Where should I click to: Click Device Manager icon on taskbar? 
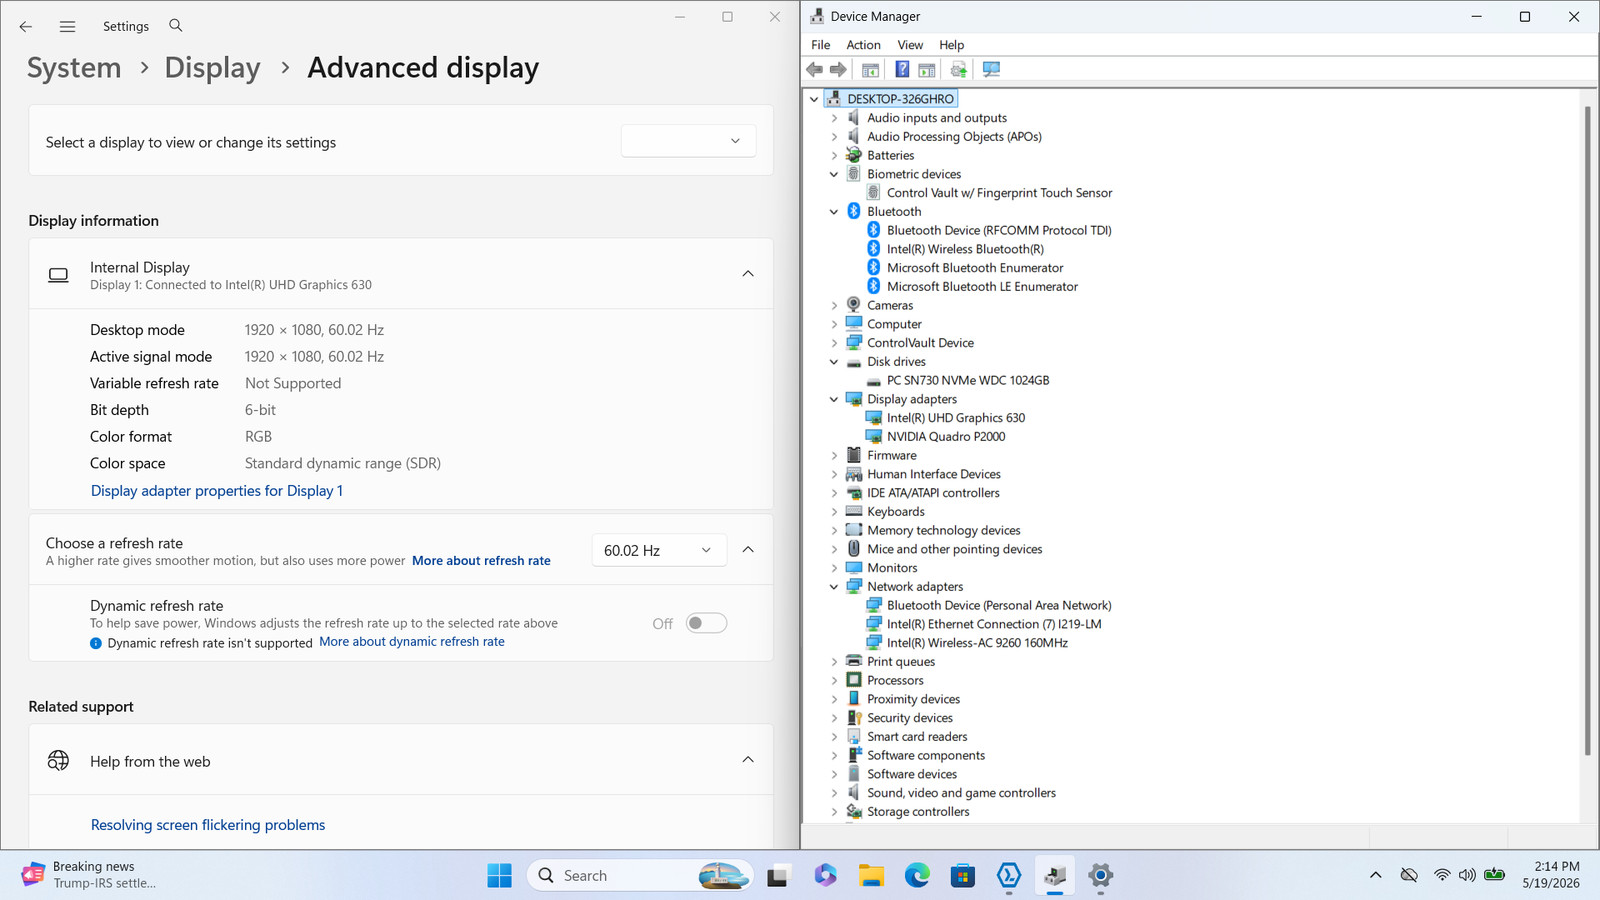coord(1055,875)
